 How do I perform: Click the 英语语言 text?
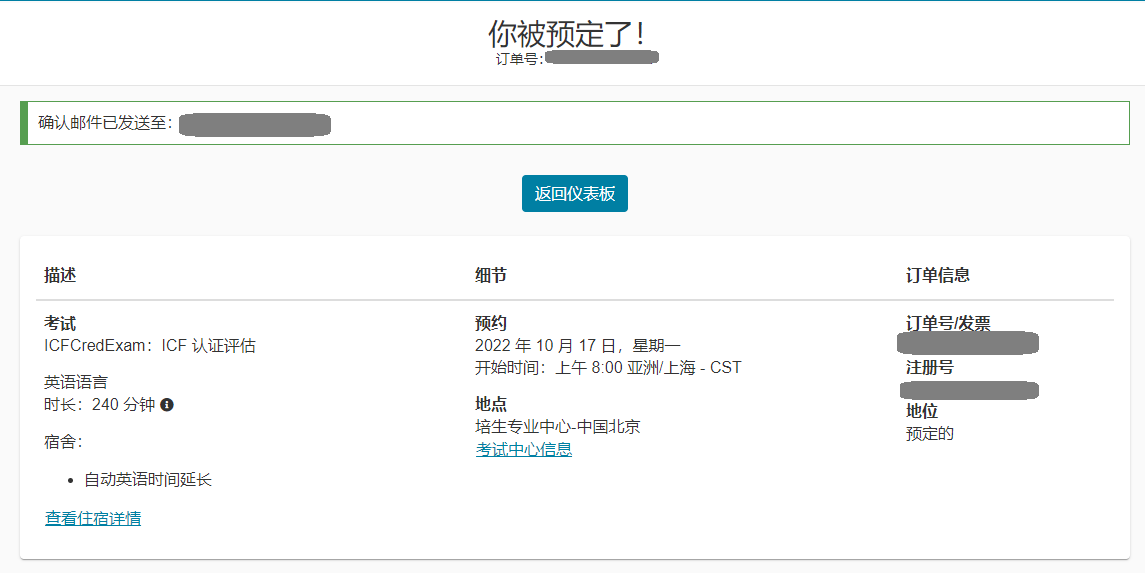point(76,382)
